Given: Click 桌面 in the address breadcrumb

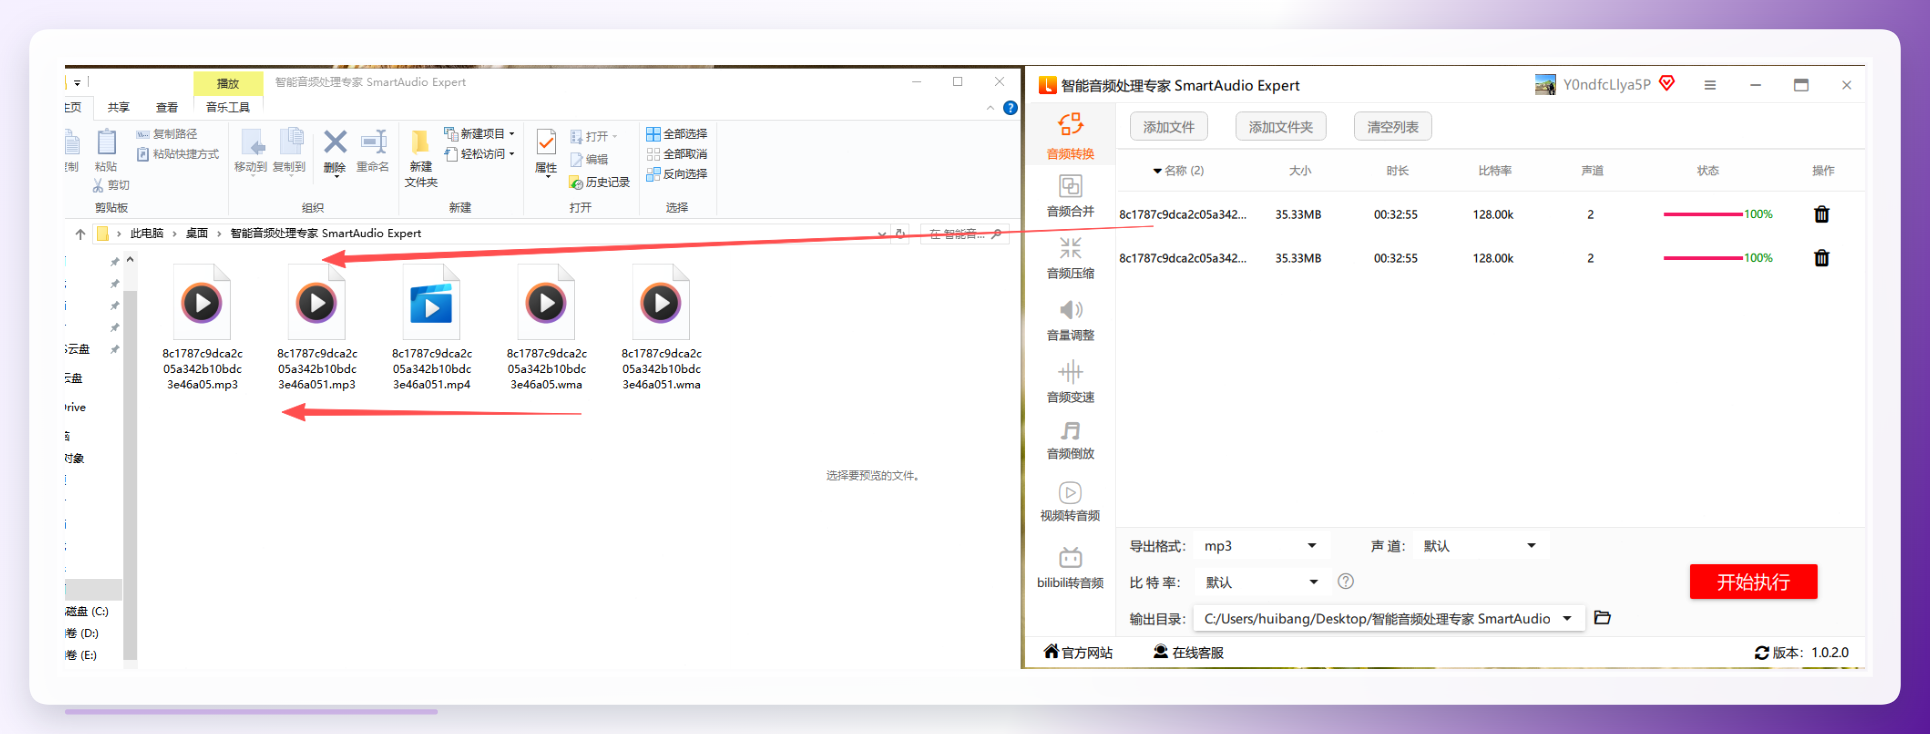Looking at the screenshot, I should click(197, 233).
